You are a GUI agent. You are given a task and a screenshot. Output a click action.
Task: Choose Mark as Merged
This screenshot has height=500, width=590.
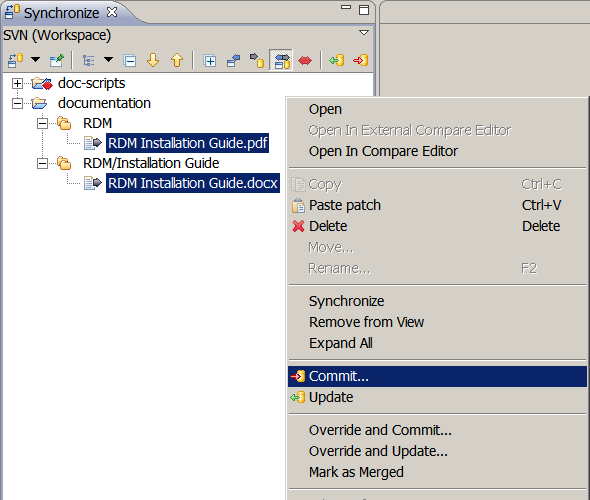pyautogui.click(x=437, y=473)
